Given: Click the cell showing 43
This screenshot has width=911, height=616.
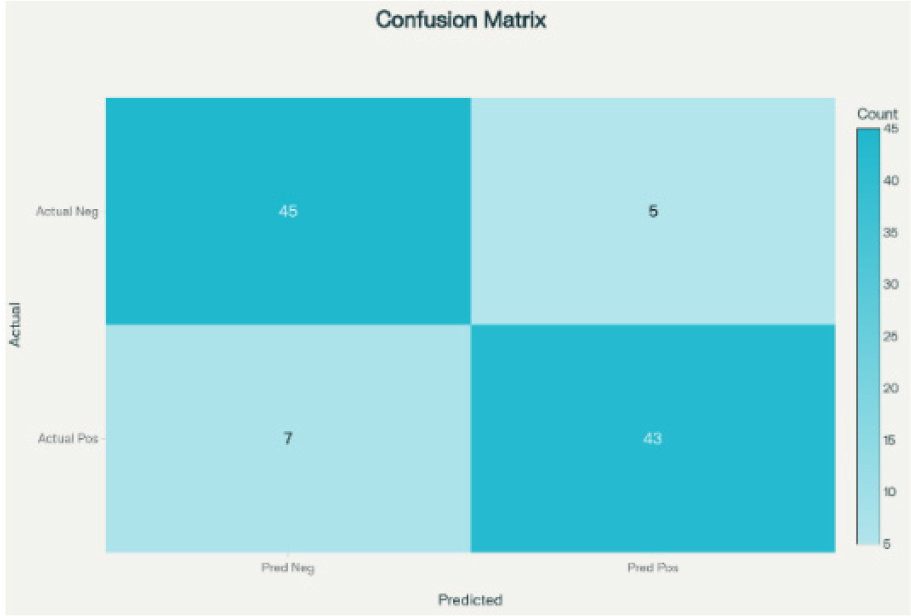Looking at the screenshot, I should point(653,438).
